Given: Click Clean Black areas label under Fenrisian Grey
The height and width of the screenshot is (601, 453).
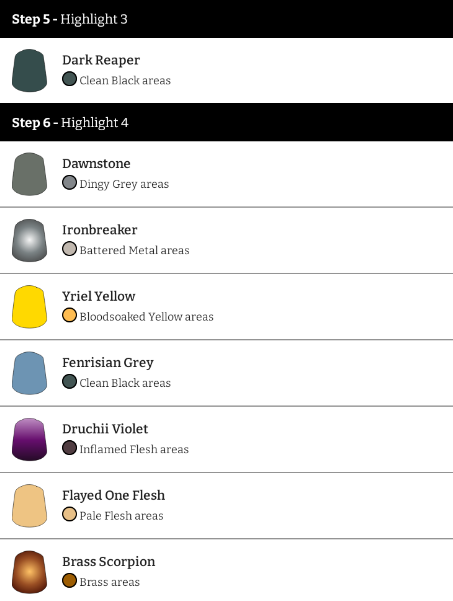Looking at the screenshot, I should click(x=125, y=383).
